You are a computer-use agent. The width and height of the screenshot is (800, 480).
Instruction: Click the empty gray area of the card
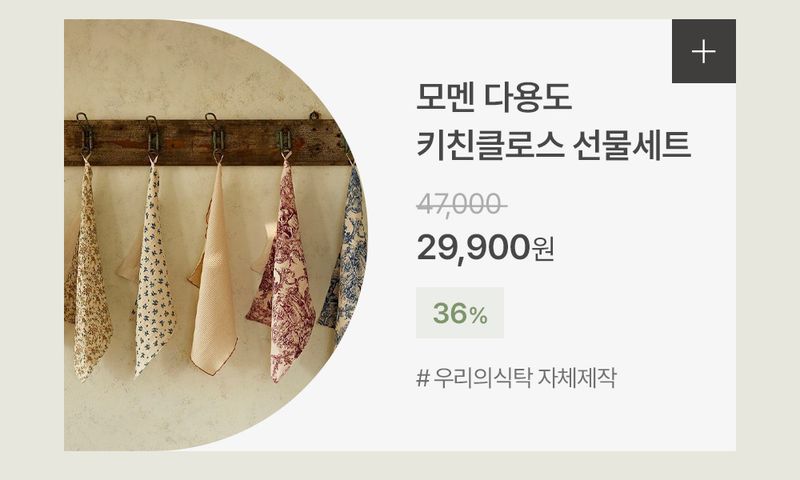point(638,306)
